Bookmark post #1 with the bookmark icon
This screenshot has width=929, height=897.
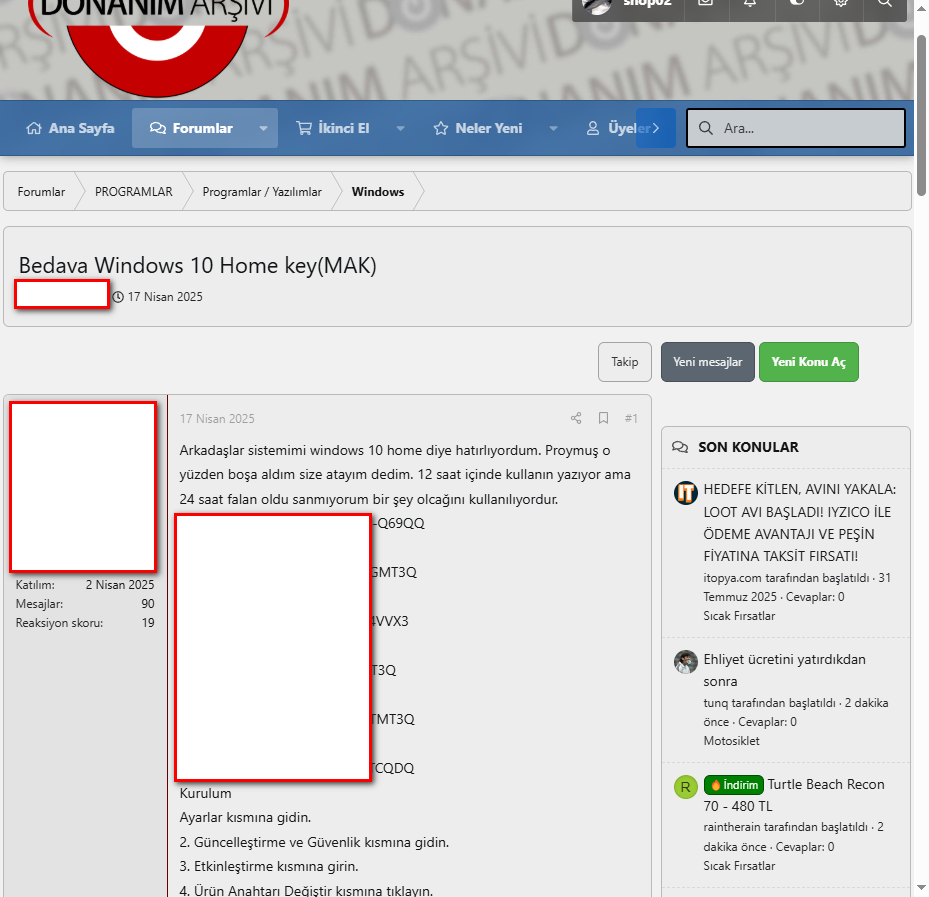tap(603, 418)
